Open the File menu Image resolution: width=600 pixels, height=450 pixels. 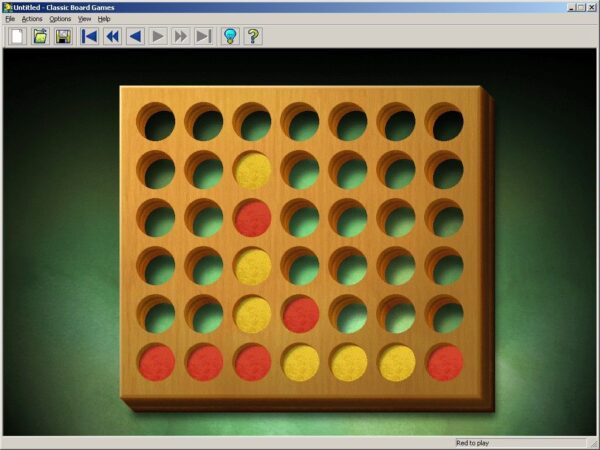point(10,19)
